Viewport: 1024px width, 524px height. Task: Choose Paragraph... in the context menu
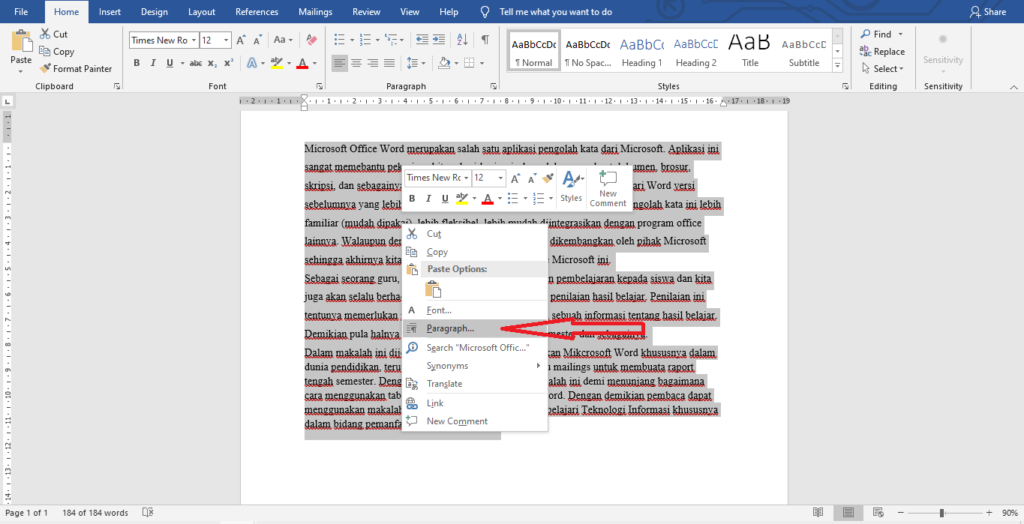[475, 329]
